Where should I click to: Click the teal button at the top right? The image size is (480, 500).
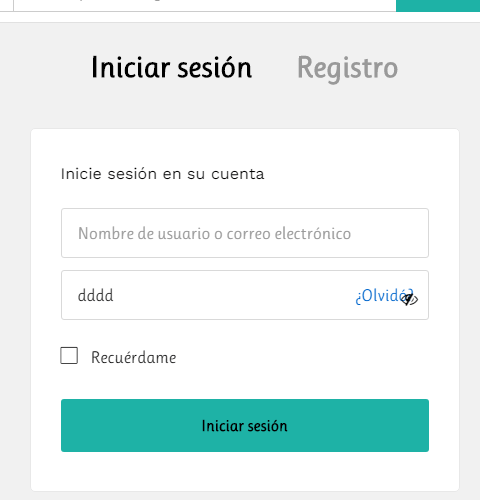[x=438, y=6]
